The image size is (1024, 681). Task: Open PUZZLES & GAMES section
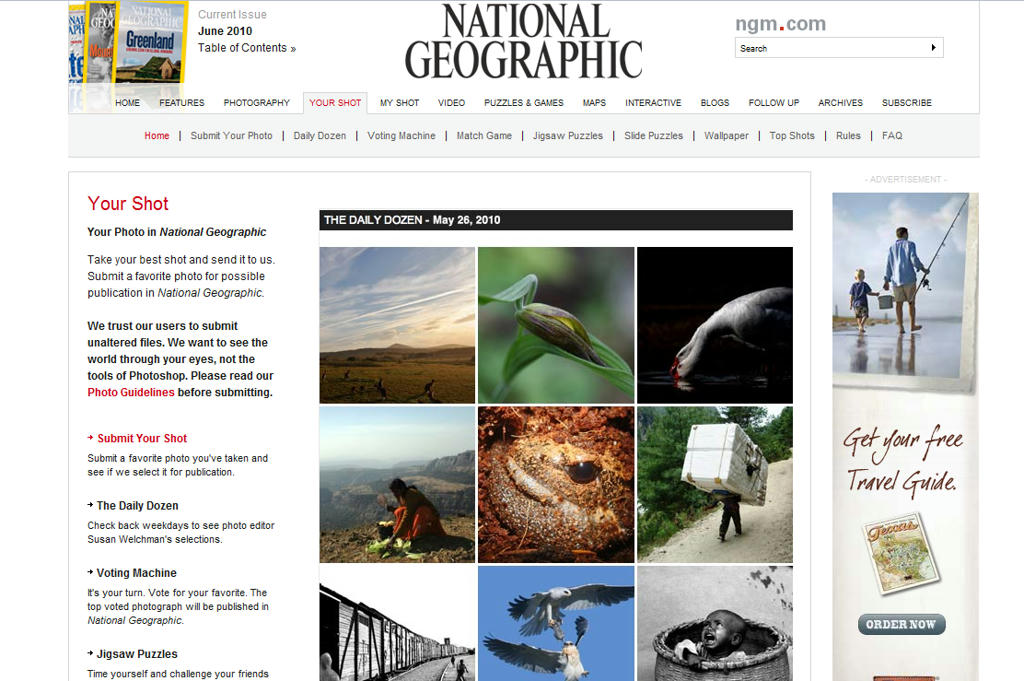(x=524, y=103)
